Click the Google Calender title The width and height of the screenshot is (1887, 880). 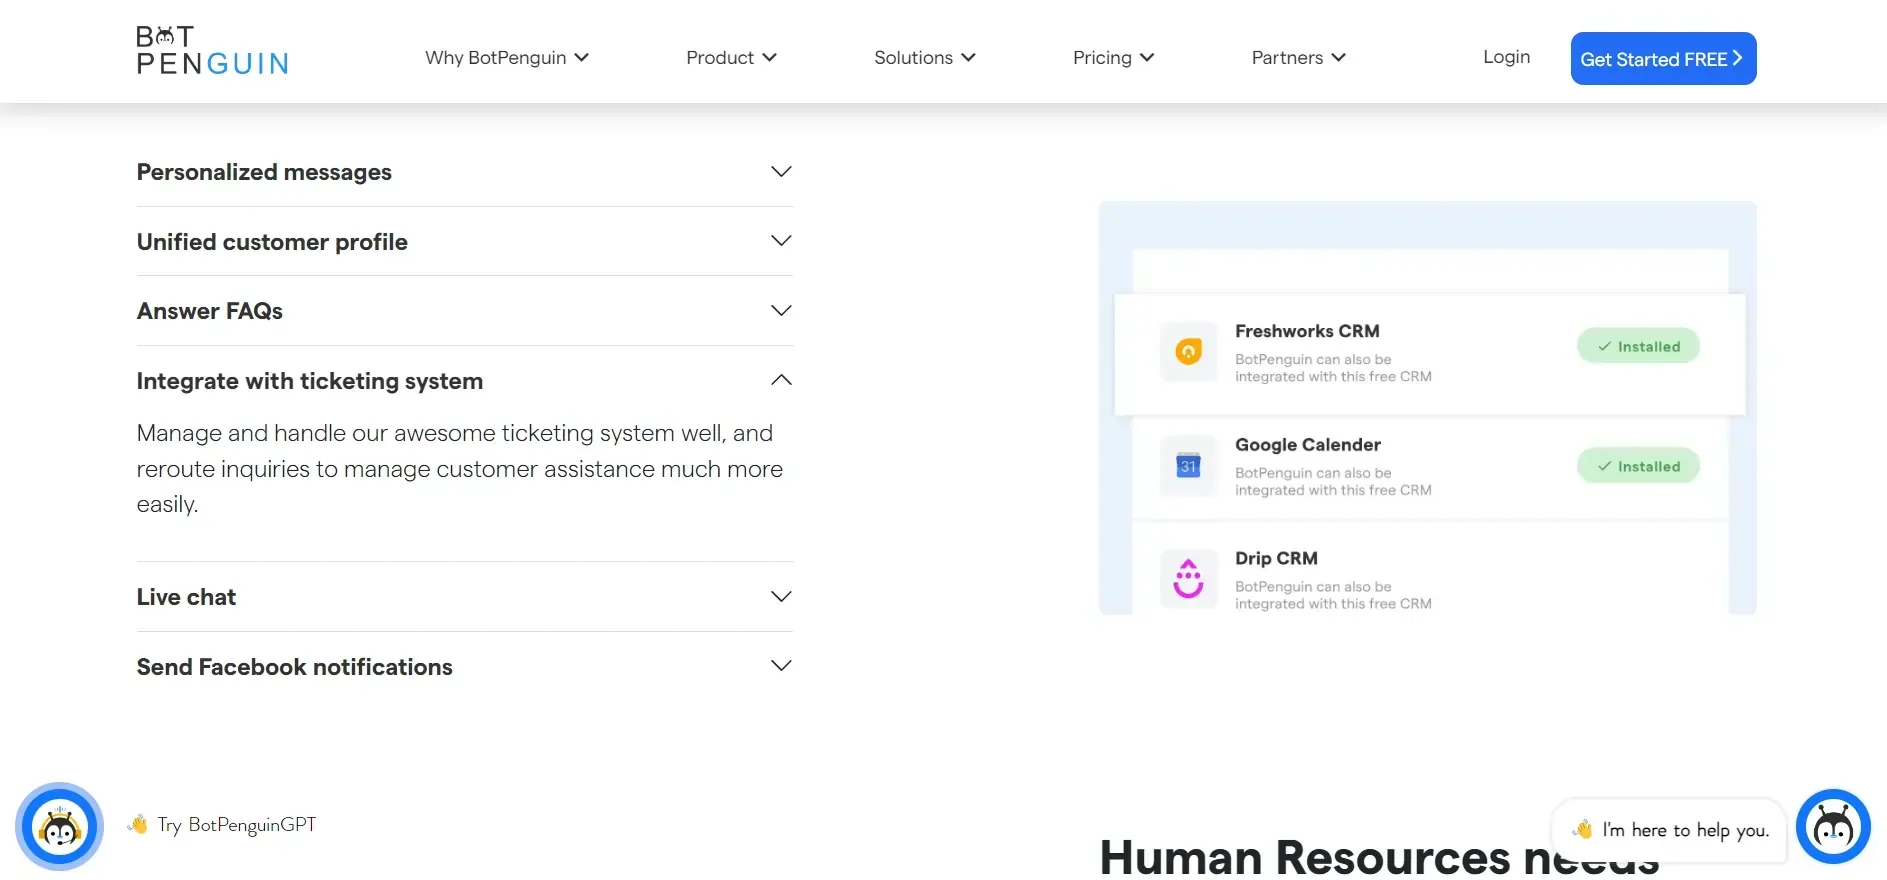point(1308,445)
